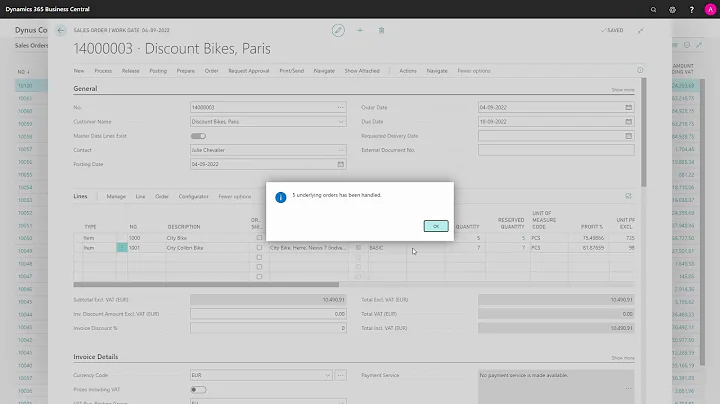Click the External Document No. field
This screenshot has width=720, height=404.
pos(556,150)
